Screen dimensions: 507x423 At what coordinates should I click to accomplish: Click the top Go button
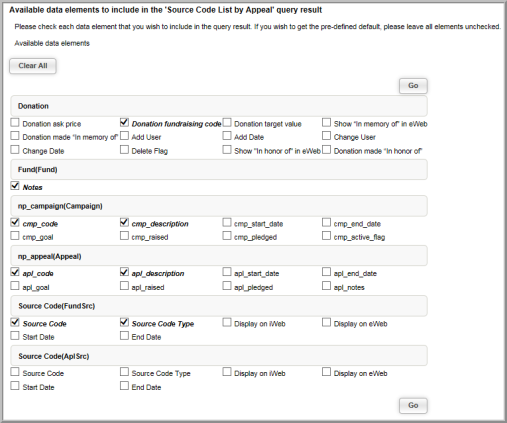coord(413,86)
